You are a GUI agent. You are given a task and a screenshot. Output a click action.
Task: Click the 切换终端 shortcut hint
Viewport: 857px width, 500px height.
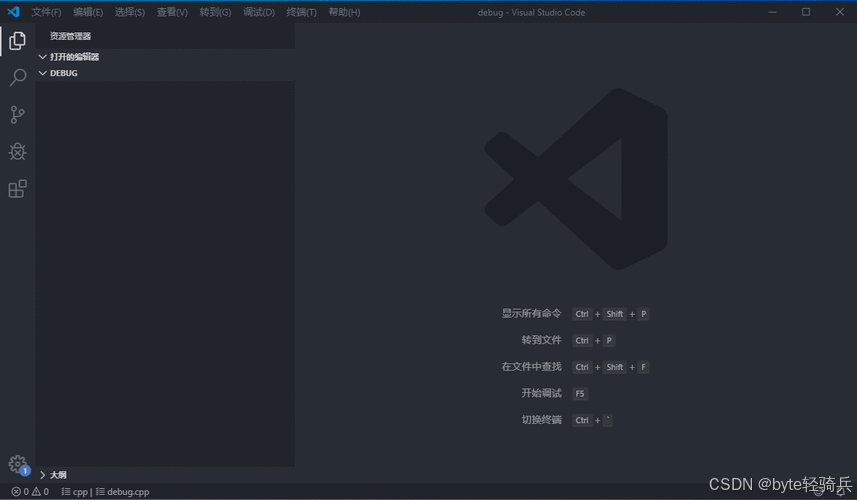(x=541, y=420)
